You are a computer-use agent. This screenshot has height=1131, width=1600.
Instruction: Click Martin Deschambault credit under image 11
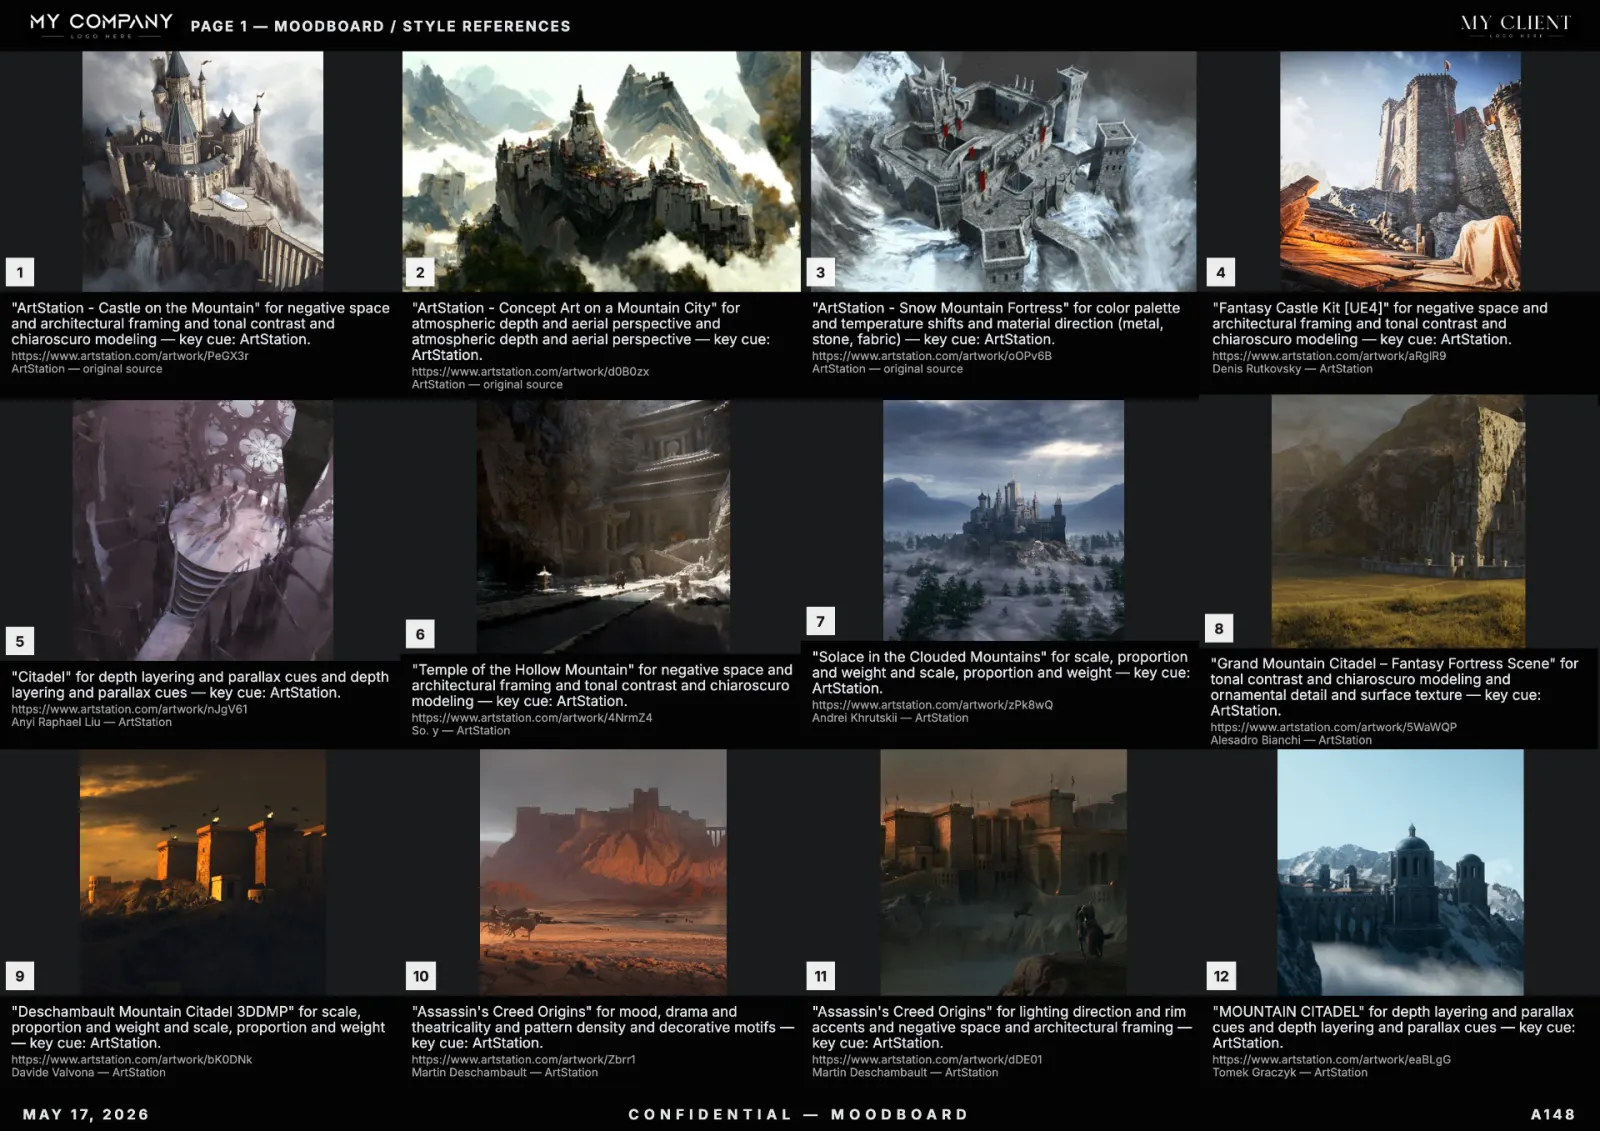click(x=905, y=1073)
